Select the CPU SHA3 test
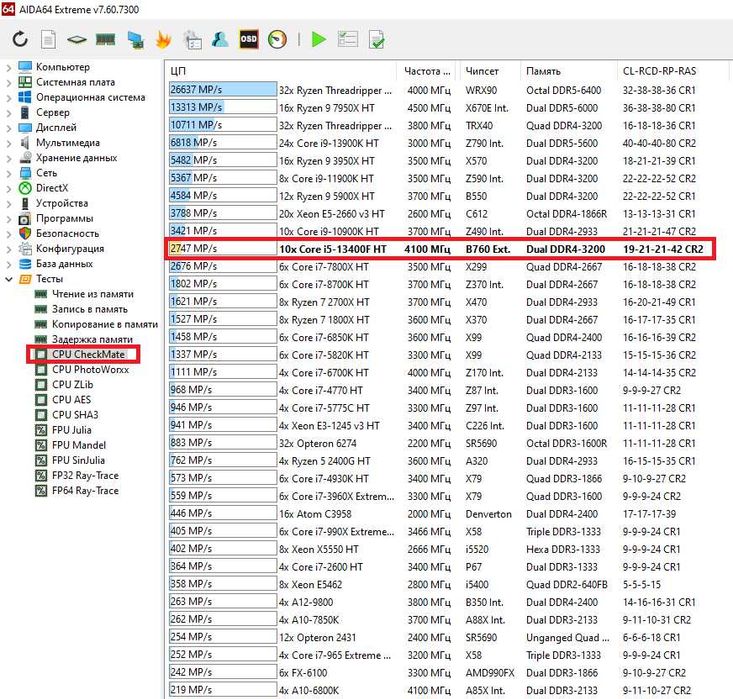The image size is (733, 699). [75, 415]
